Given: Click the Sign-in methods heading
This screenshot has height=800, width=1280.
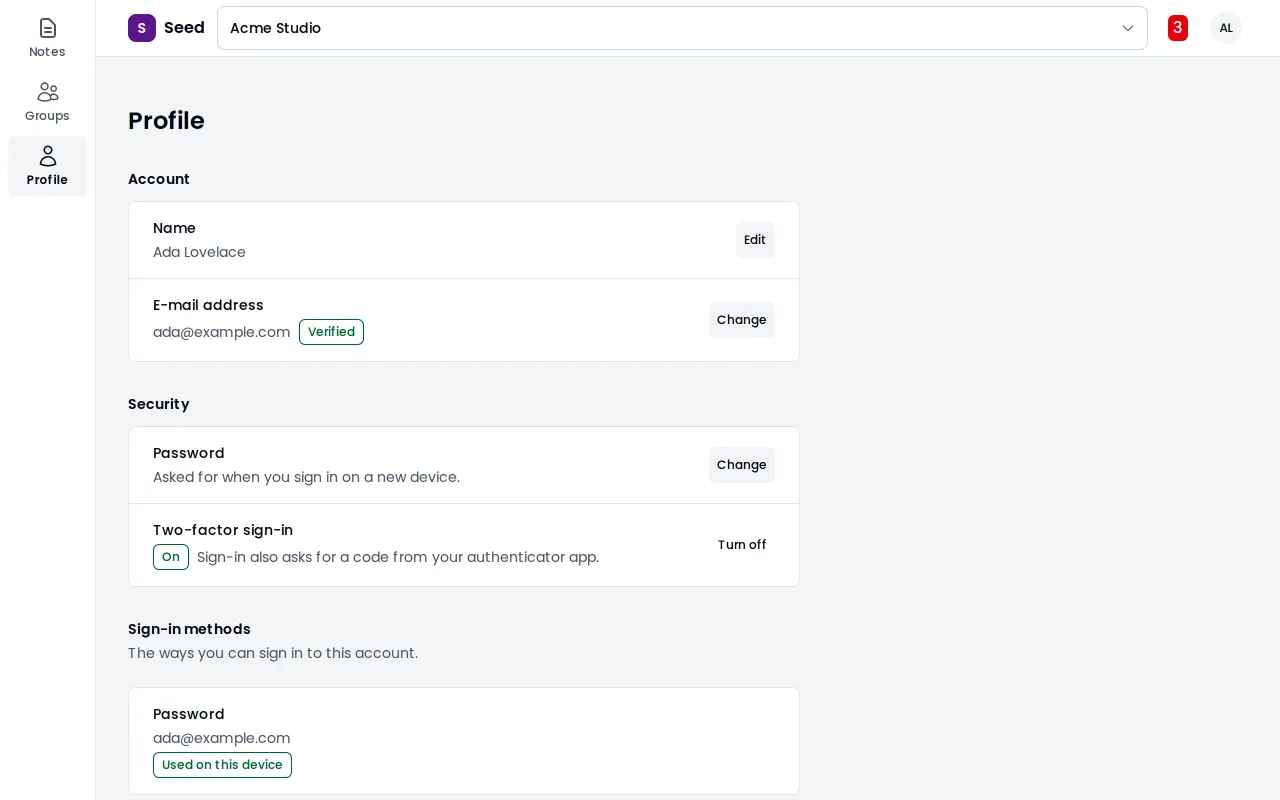Looking at the screenshot, I should [189, 629].
